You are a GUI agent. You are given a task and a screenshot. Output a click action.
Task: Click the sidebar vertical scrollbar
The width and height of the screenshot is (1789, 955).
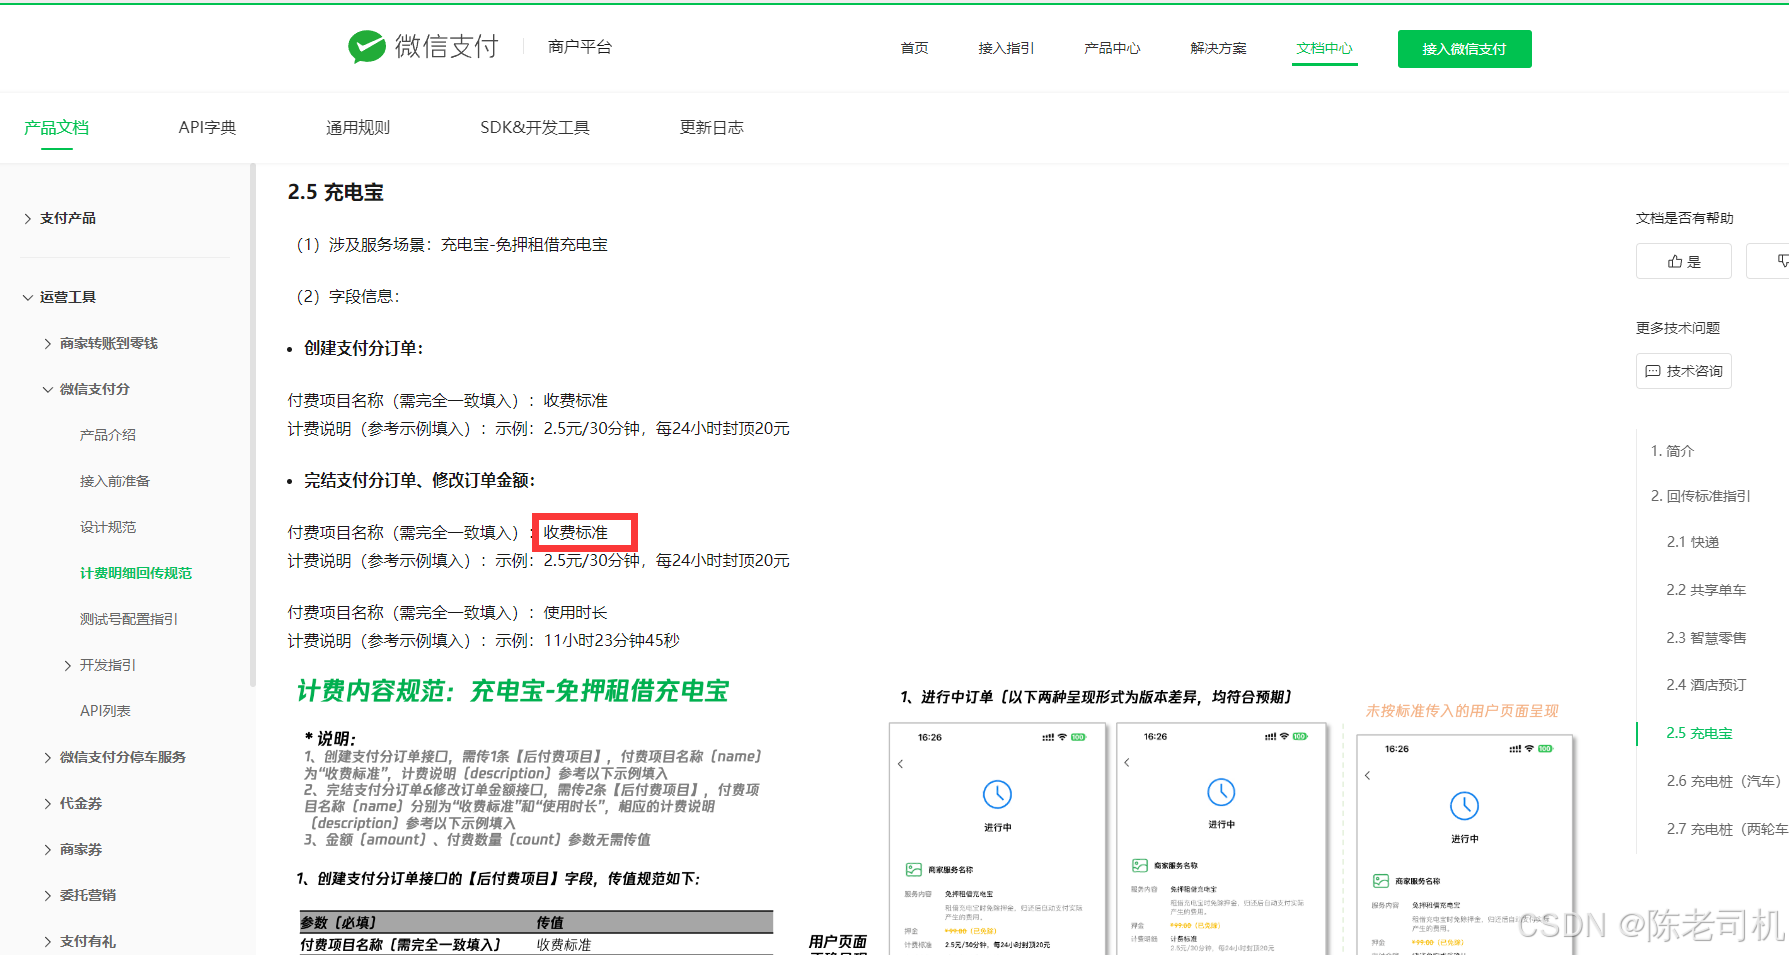pos(253,425)
